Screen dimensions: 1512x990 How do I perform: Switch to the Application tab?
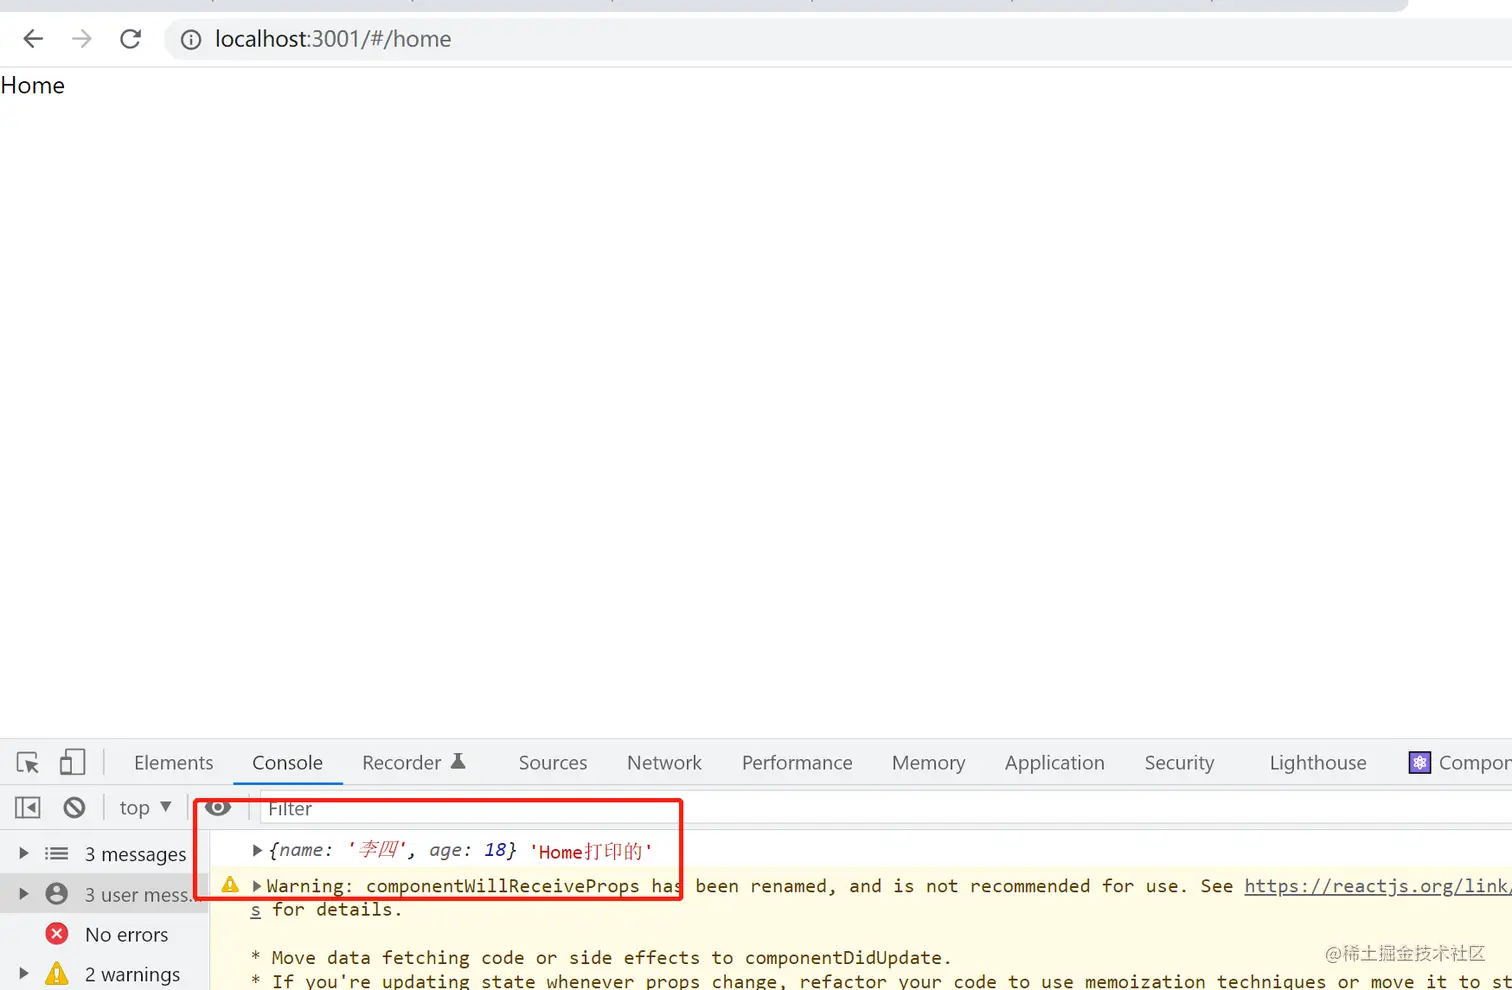(x=1055, y=763)
